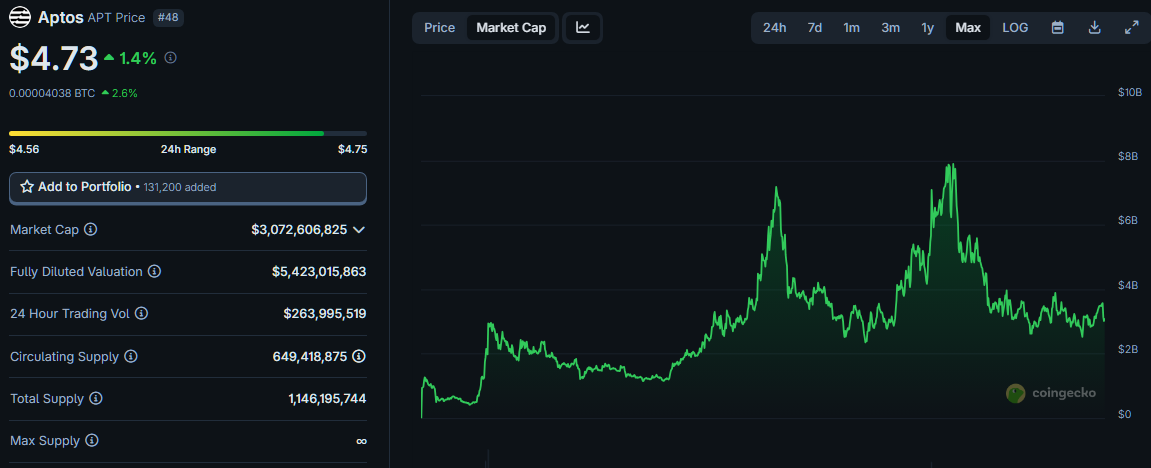Add Aptos to Portfolio button

(188, 188)
